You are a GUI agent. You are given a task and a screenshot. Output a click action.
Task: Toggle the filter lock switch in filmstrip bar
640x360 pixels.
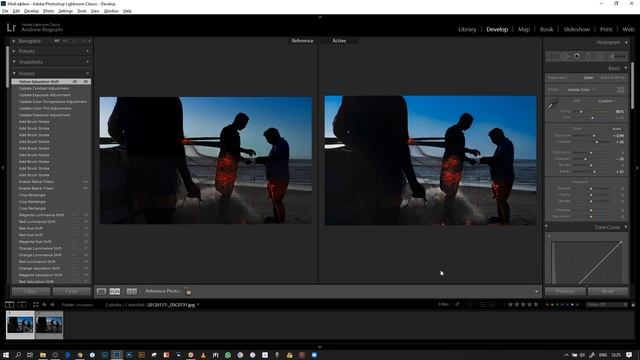coord(633,304)
